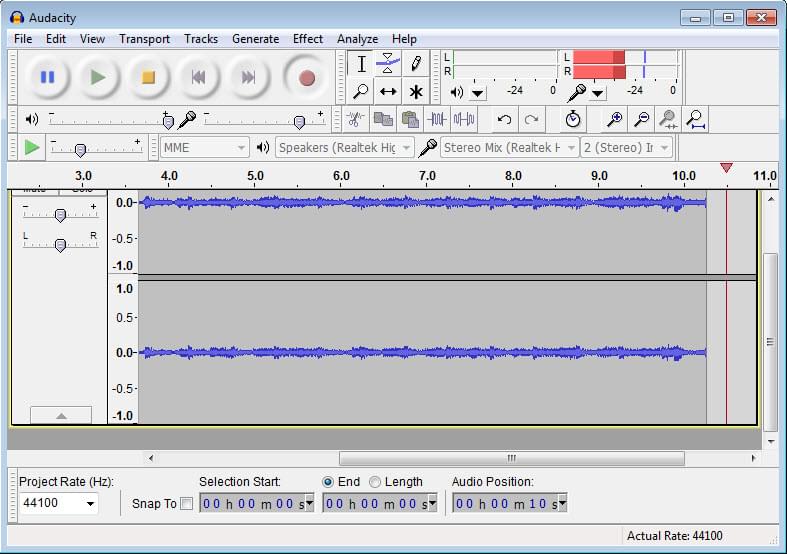Image resolution: width=787 pixels, height=554 pixels.
Task: Select the Multi-Tool asterisk icon
Action: point(416,92)
